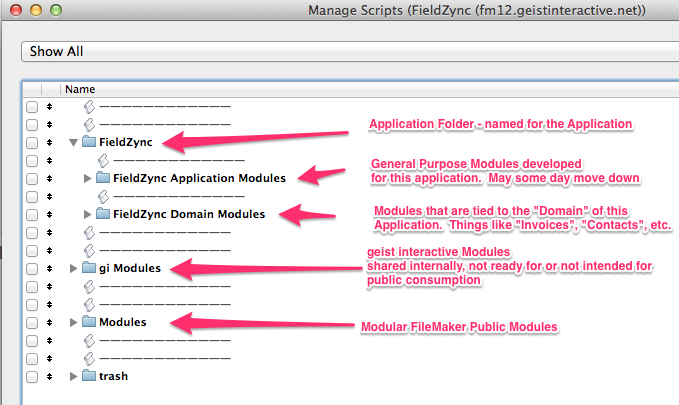Tick checkbox for FieldZync Domain Modules

(32, 214)
